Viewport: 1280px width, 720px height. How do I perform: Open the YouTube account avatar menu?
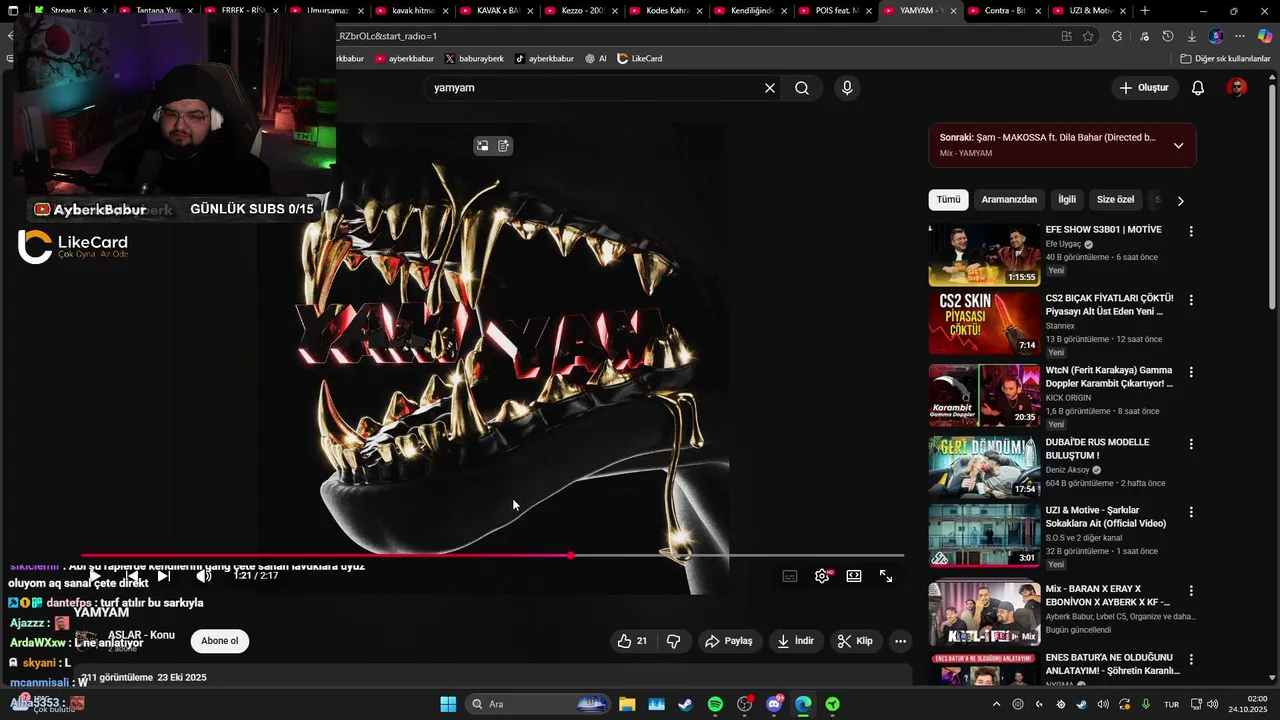coord(1237,88)
